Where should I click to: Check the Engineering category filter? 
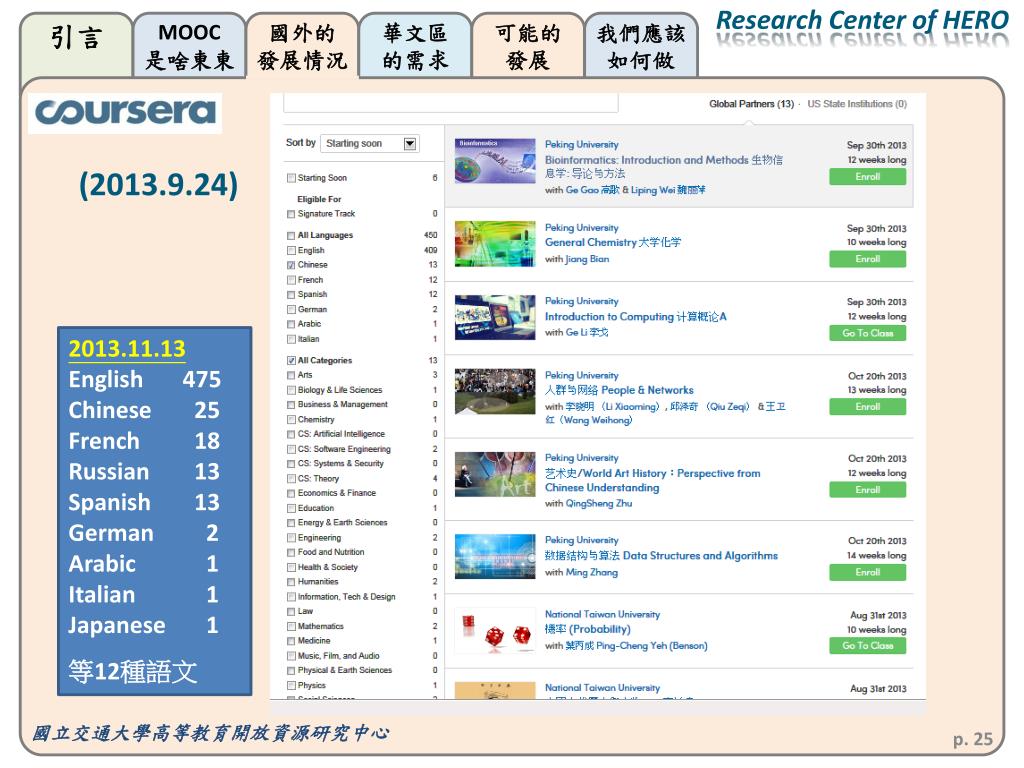click(x=291, y=538)
